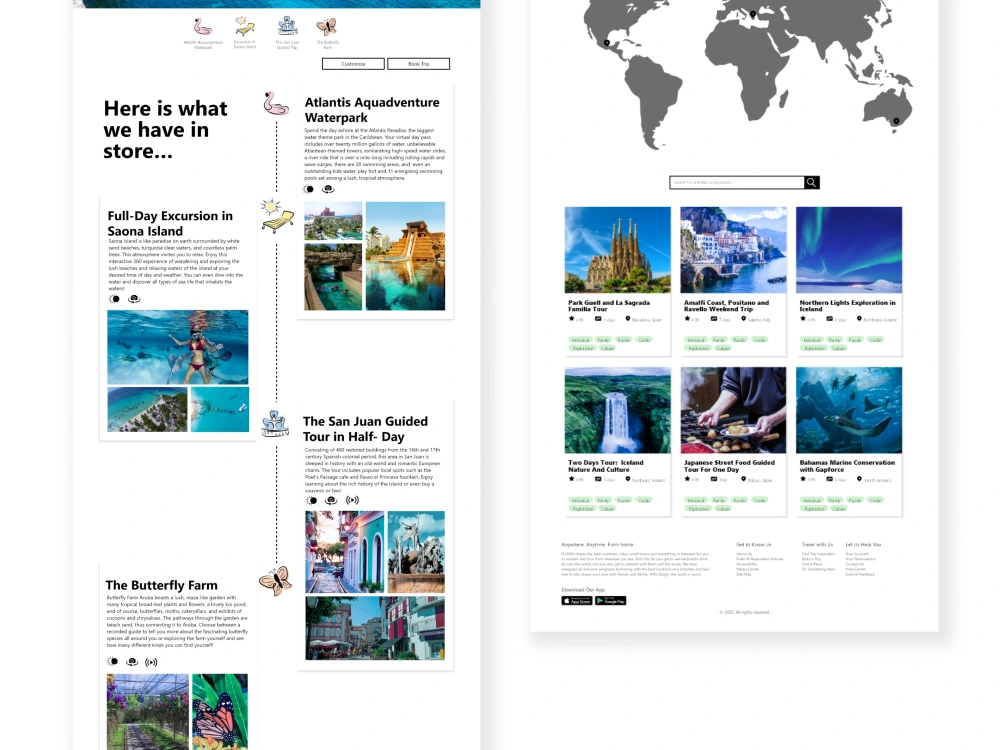Click the 'About Us' footer link

pyautogui.click(x=744, y=554)
